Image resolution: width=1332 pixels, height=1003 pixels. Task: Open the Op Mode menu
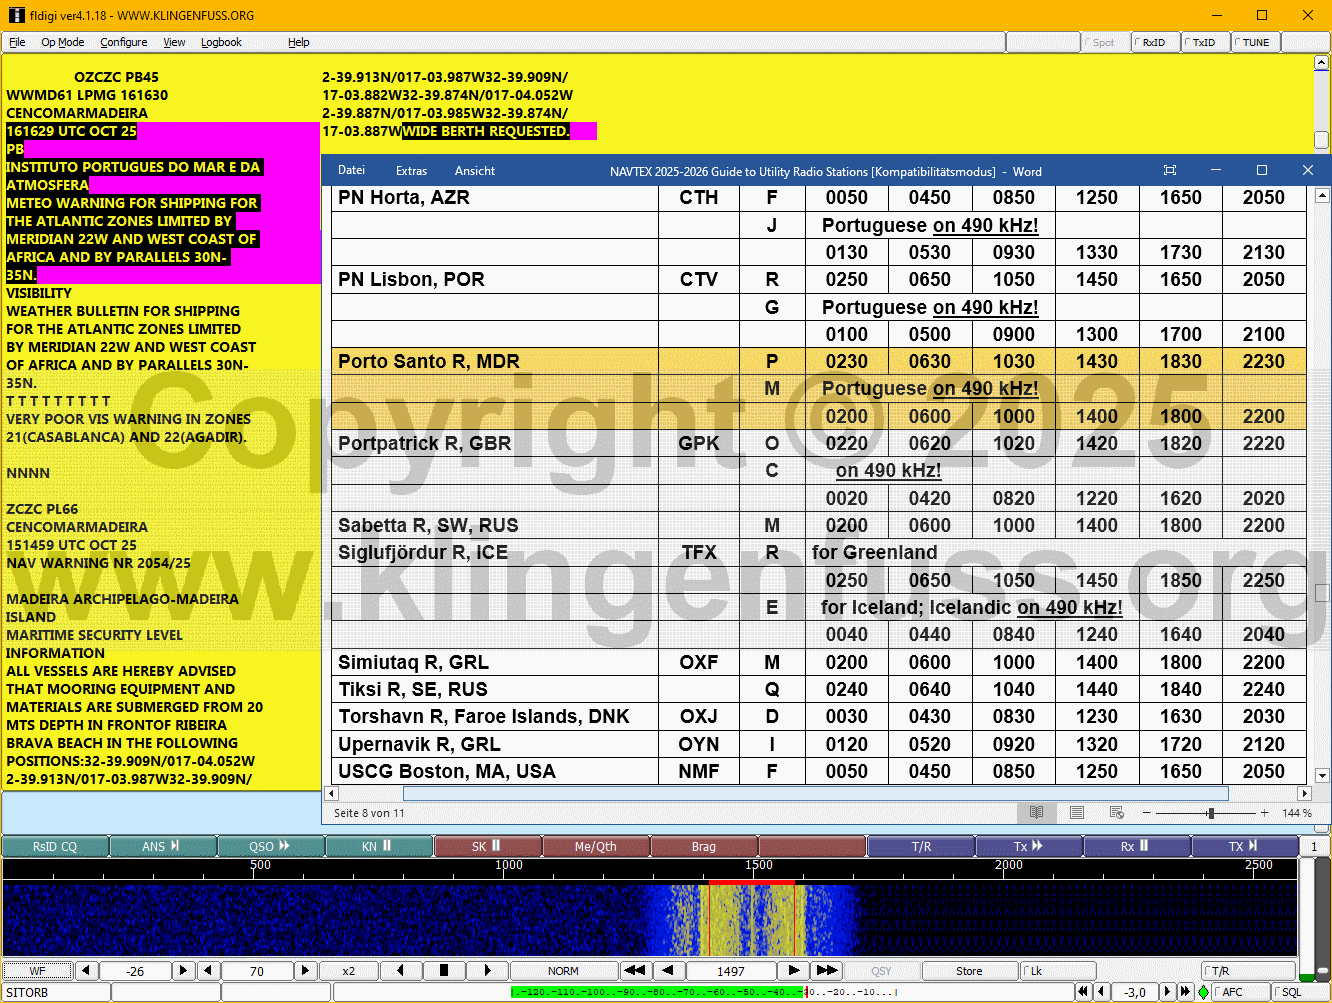point(62,42)
